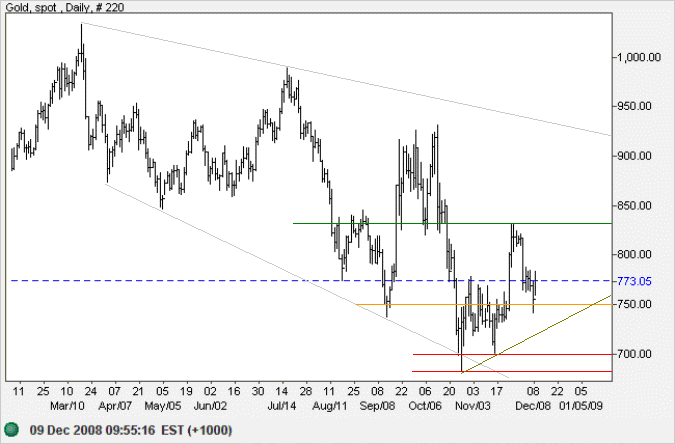This screenshot has height=444, width=675.
Task: Click the 750.00 price axis label
Action: point(634,304)
